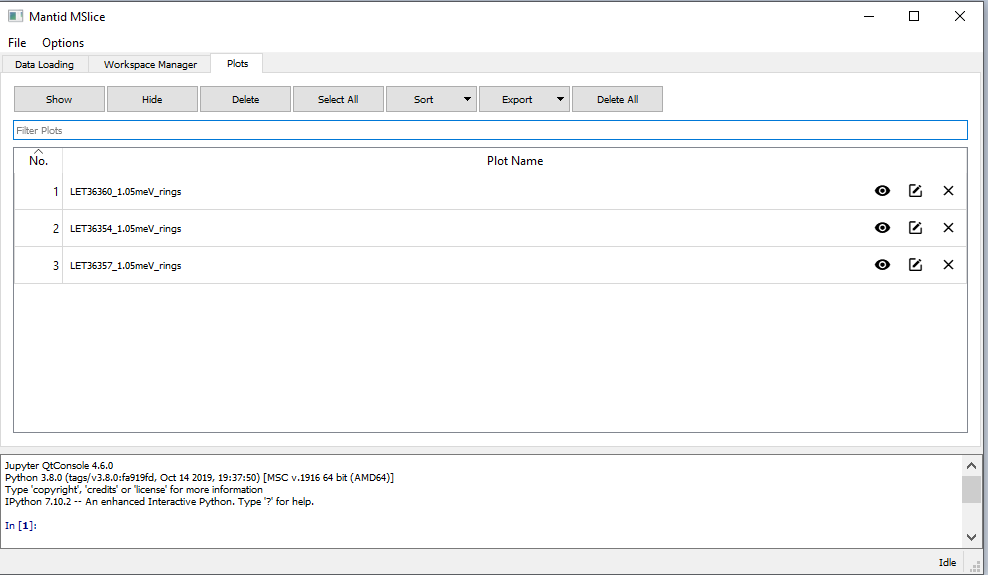Open the Options menu
The width and height of the screenshot is (988, 575).
pyautogui.click(x=63, y=43)
